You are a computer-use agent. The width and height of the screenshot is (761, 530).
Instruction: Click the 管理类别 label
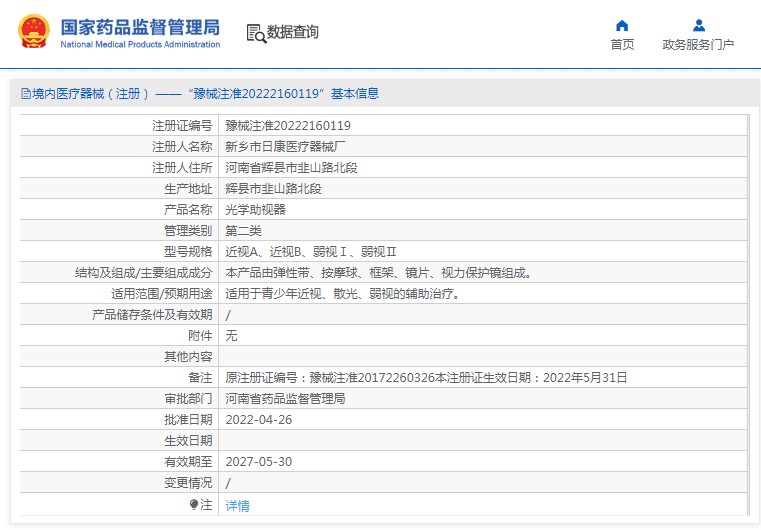coord(188,231)
